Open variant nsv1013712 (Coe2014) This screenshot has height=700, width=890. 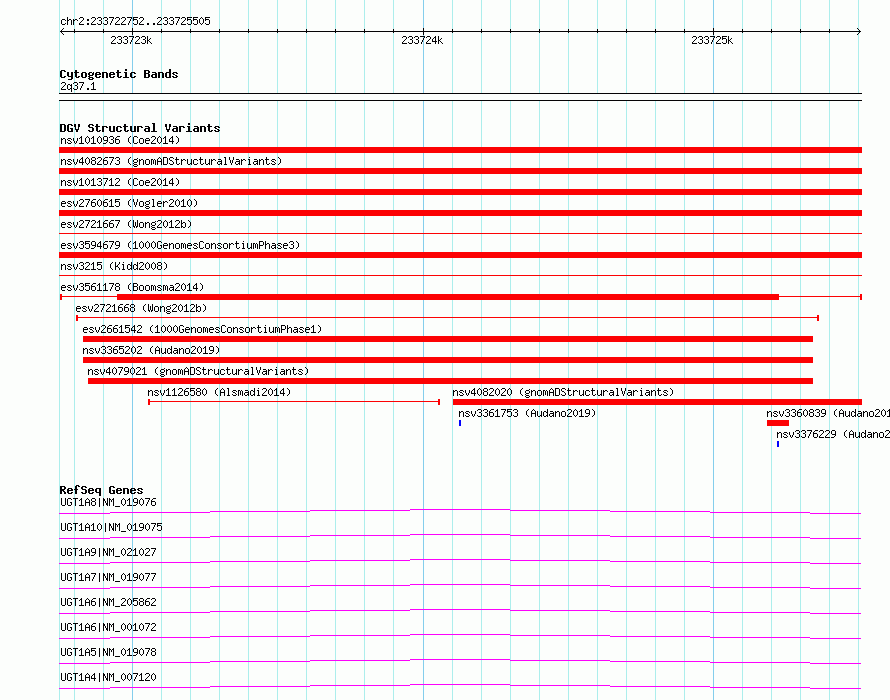[120, 182]
